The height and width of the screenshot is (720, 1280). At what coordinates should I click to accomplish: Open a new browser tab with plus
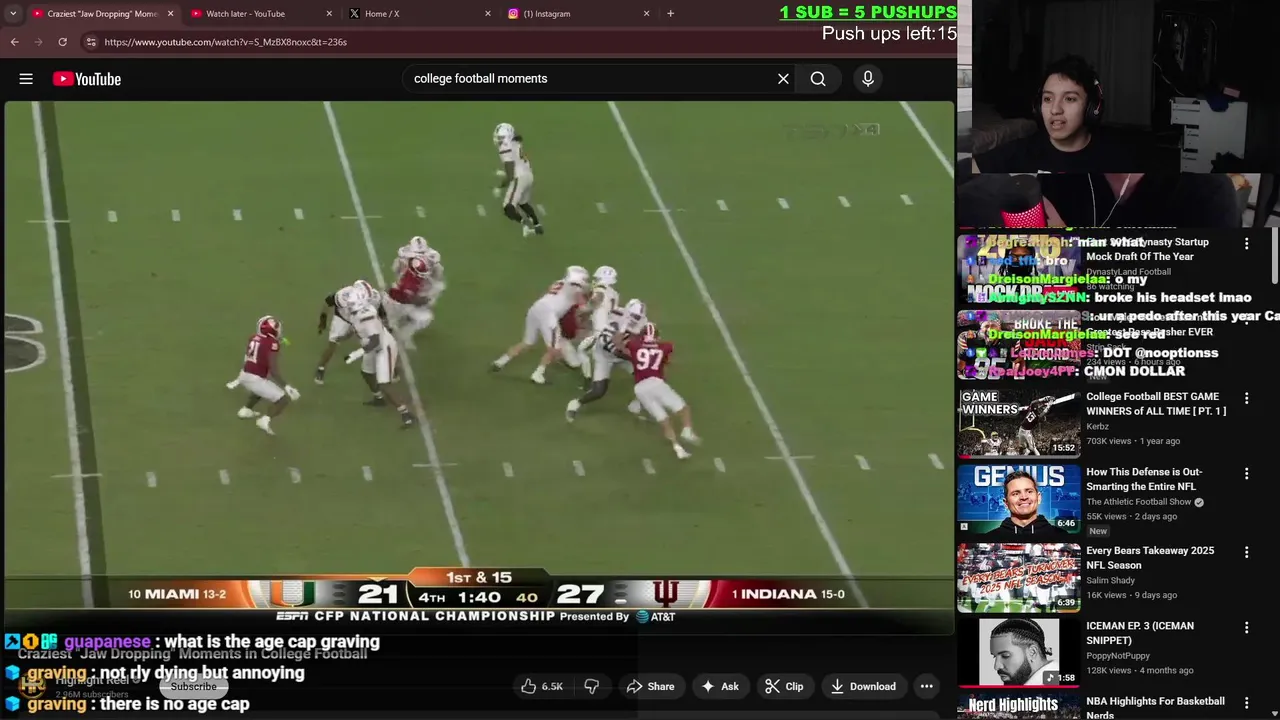coord(670,14)
